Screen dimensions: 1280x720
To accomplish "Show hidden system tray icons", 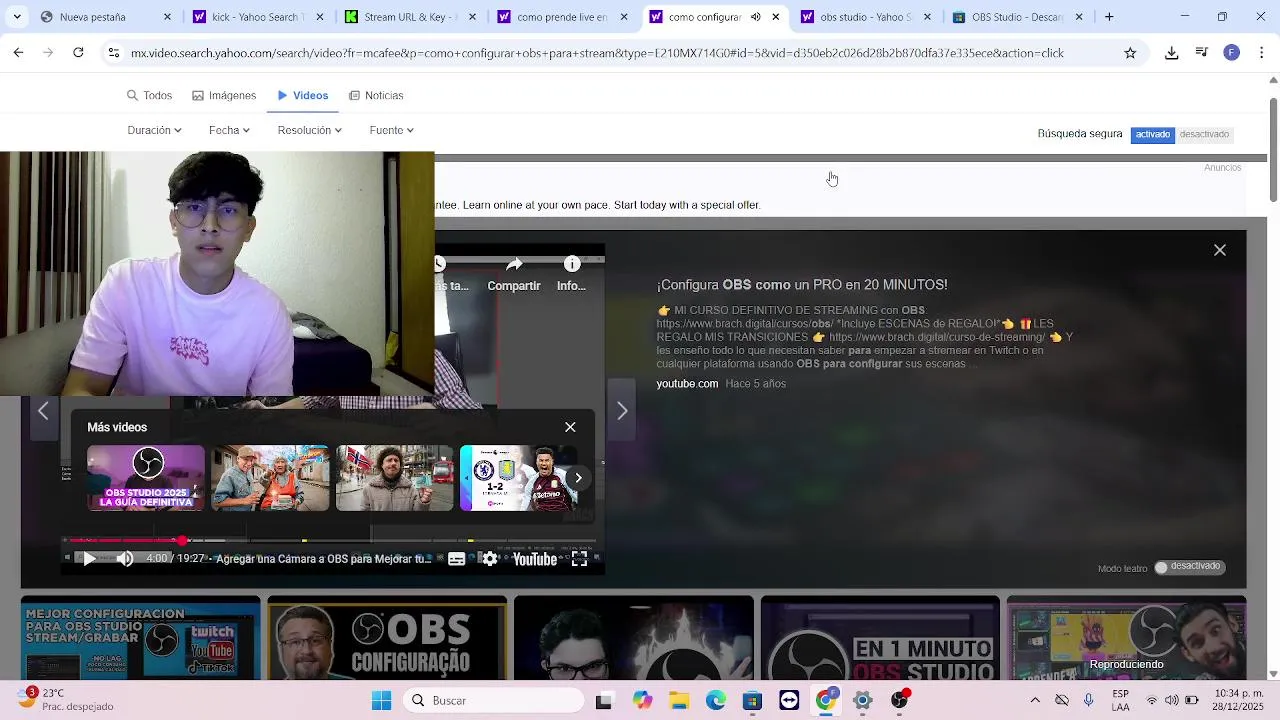I will pos(1035,701).
